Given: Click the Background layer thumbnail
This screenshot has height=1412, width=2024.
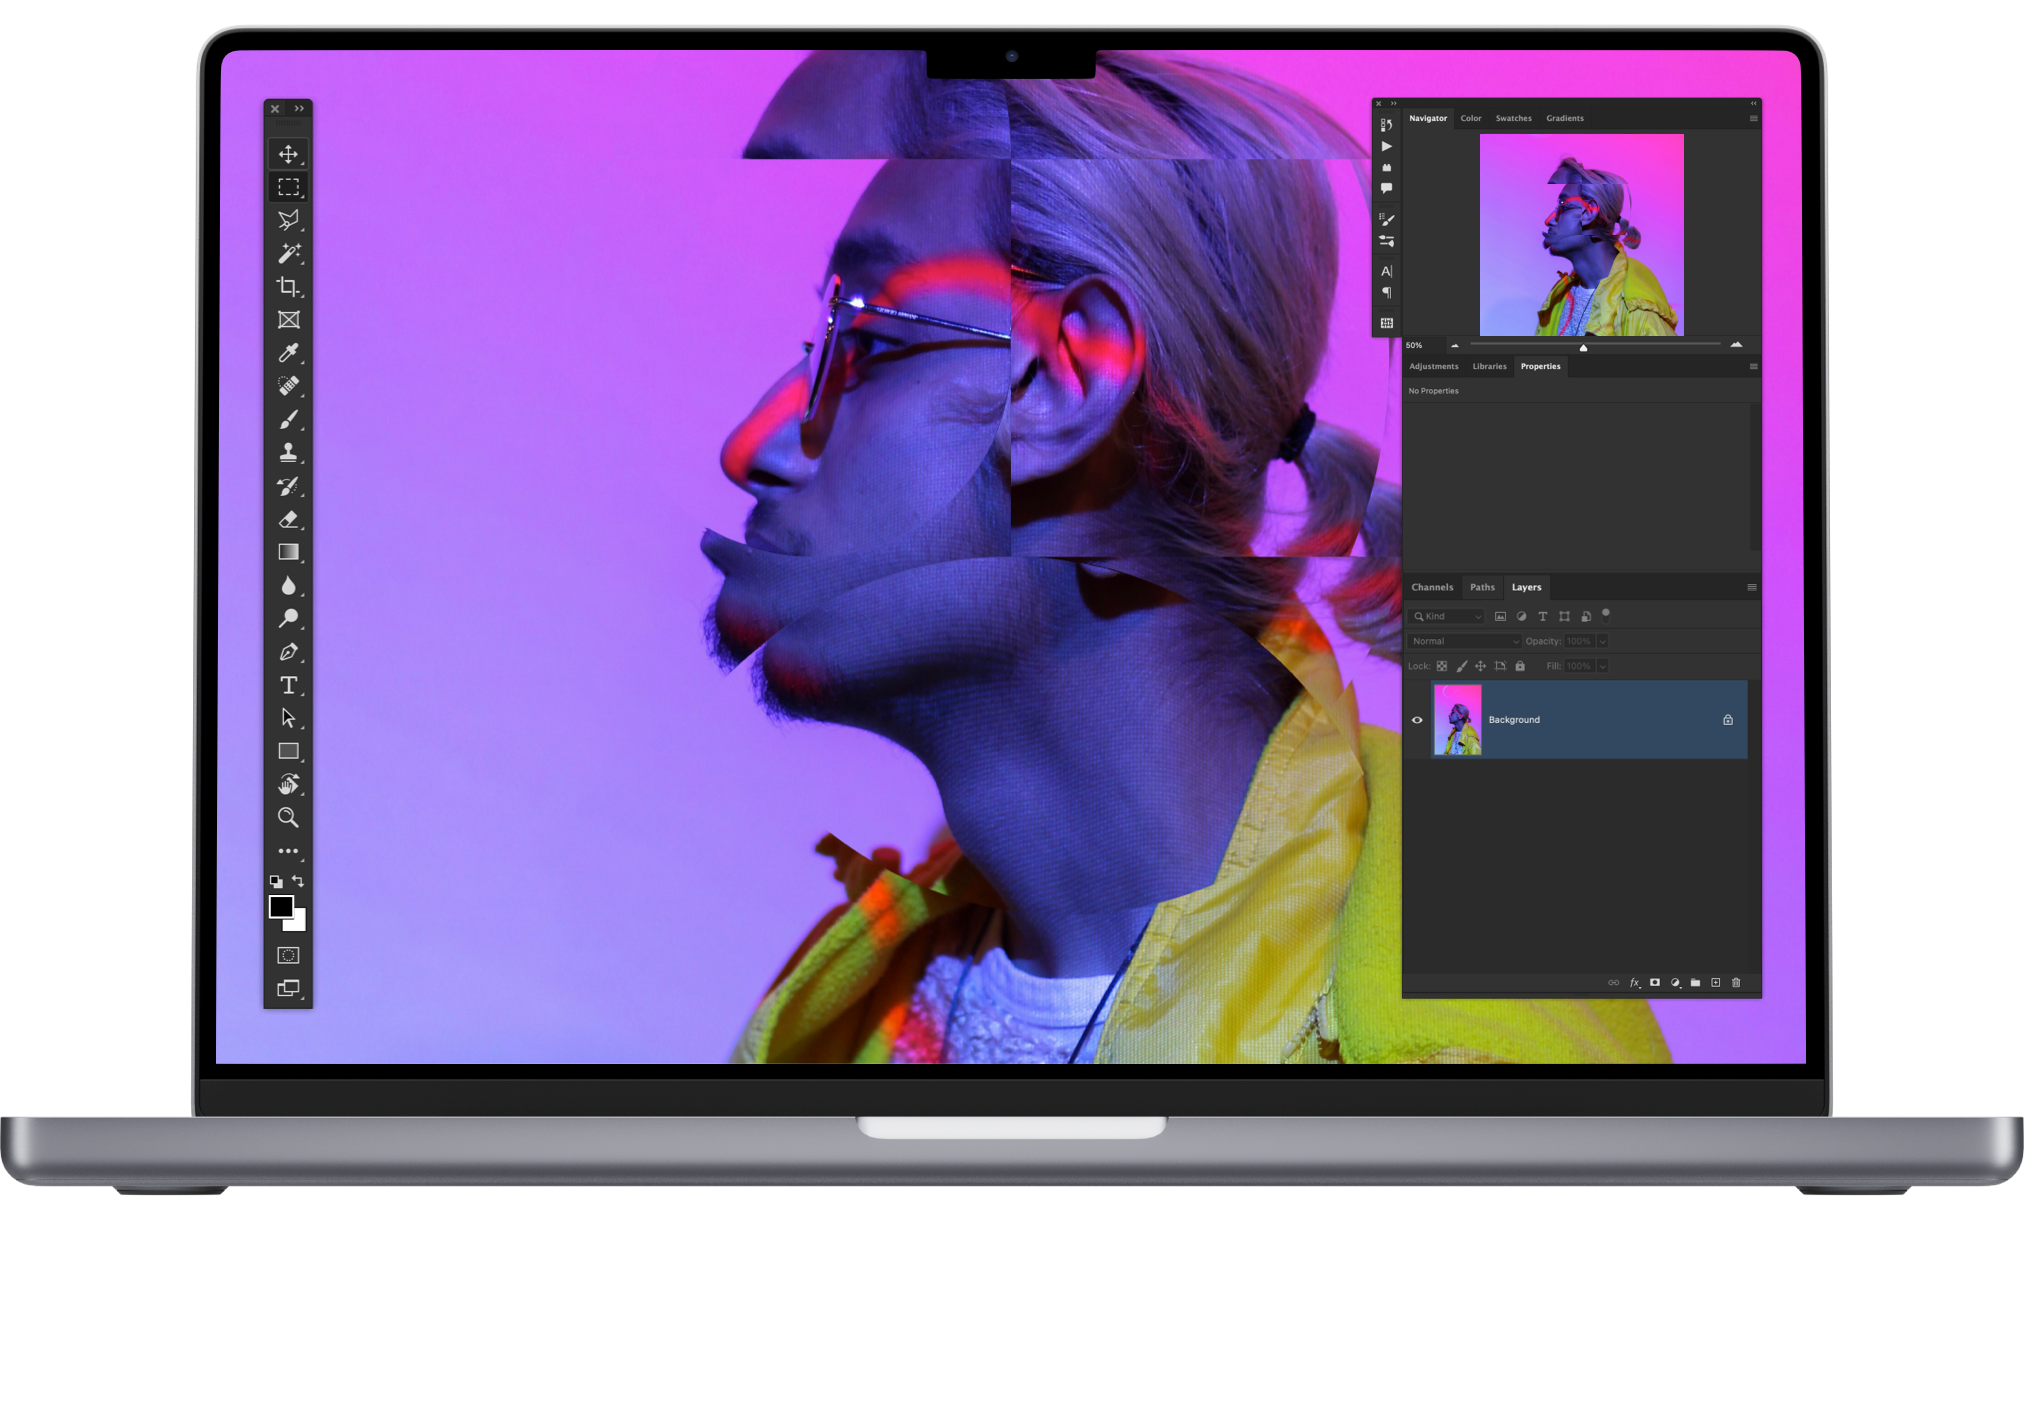Looking at the screenshot, I should coord(1458,720).
